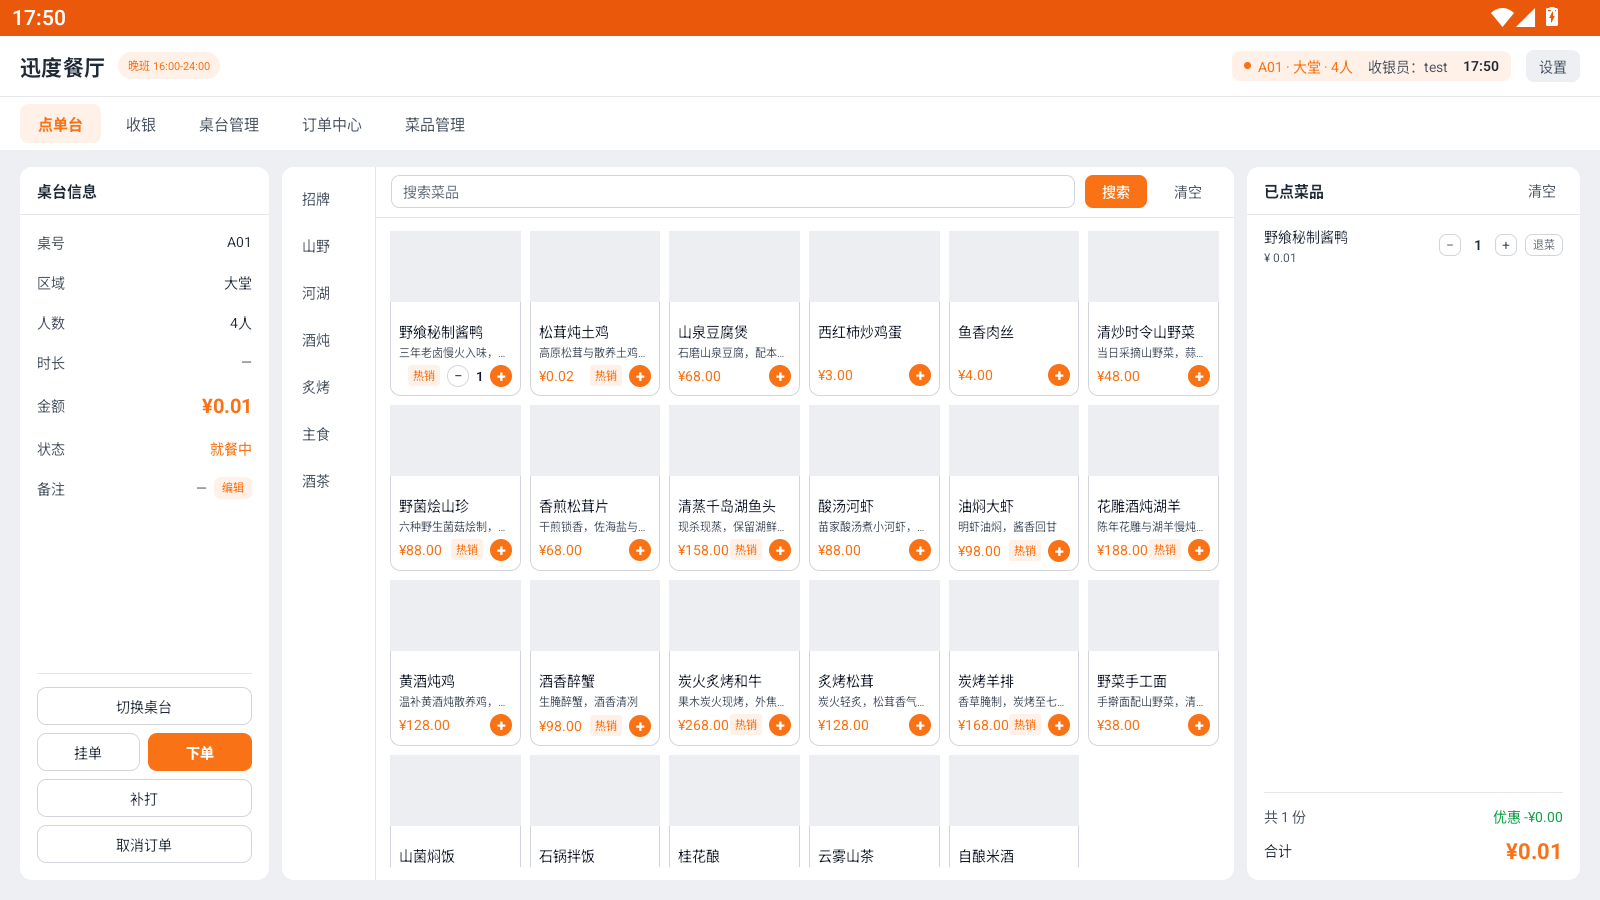The width and height of the screenshot is (1600, 900).
Task: Edit the 备注 with 编辑 button
Action: [x=233, y=488]
